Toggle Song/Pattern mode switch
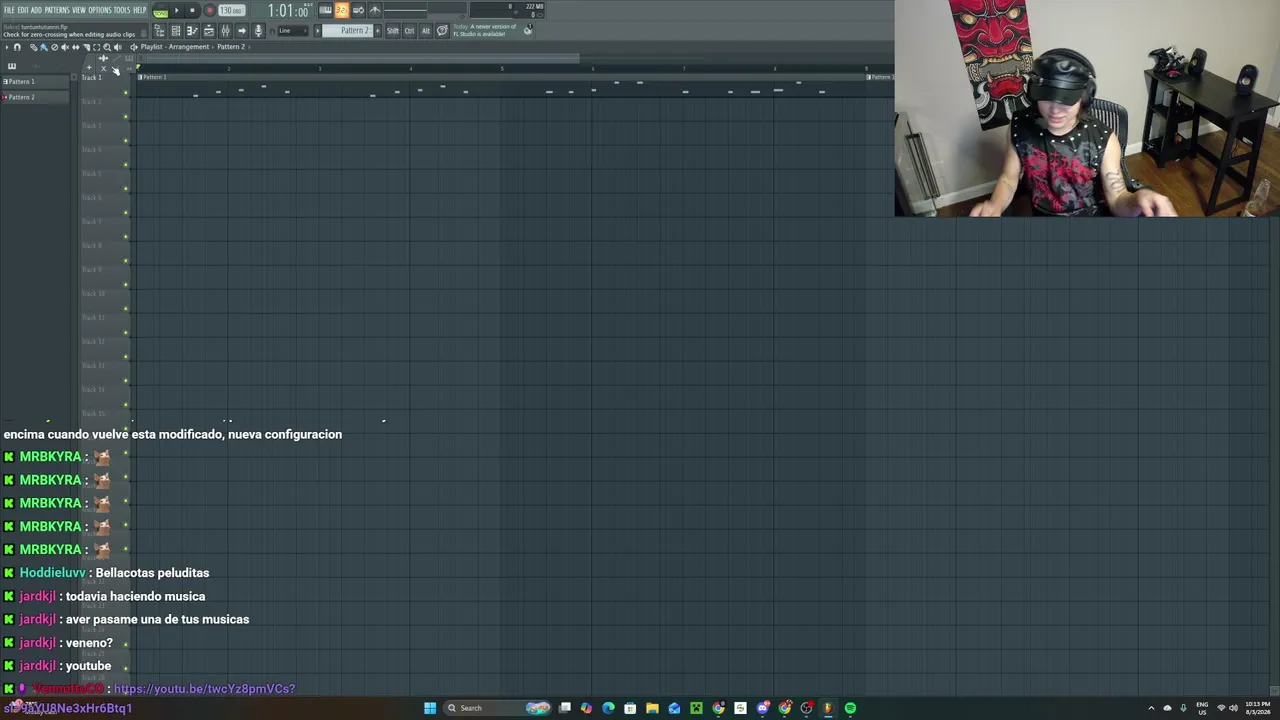The image size is (1280, 720). click(x=160, y=11)
